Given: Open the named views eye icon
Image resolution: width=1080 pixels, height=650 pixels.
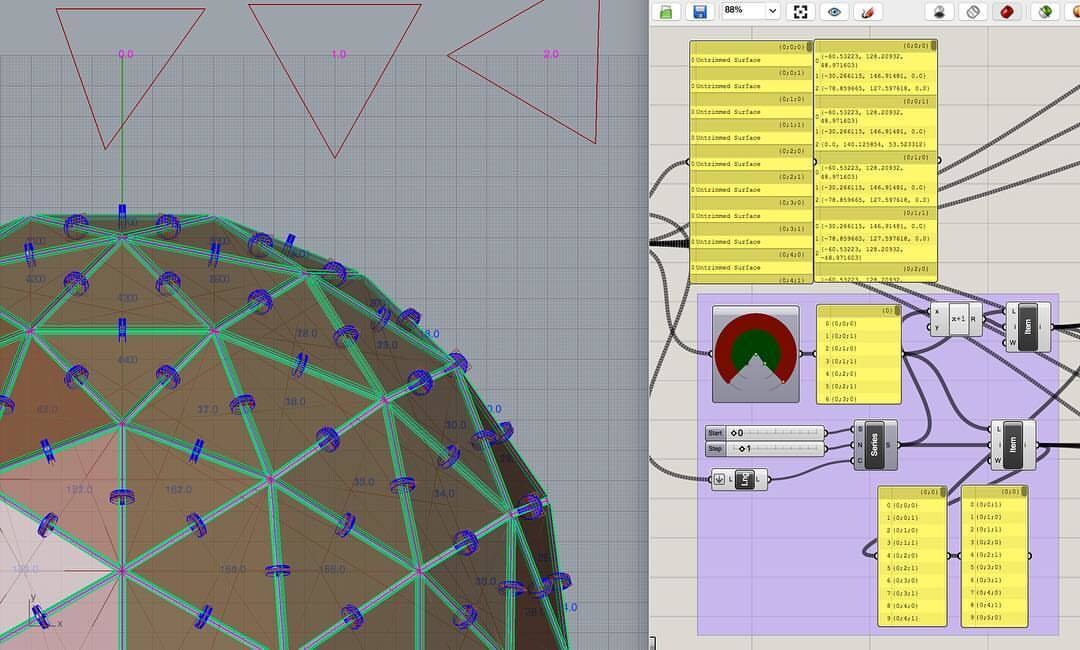Looking at the screenshot, I should click(834, 12).
